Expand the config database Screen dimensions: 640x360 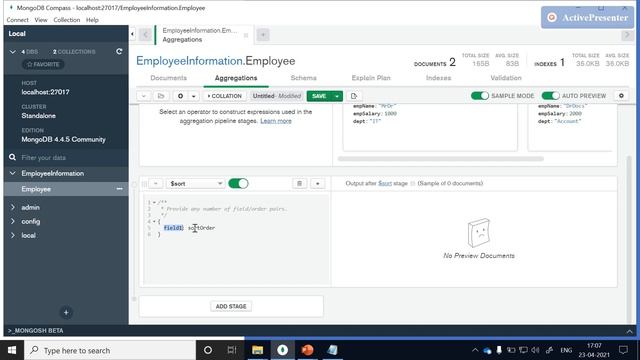13,221
